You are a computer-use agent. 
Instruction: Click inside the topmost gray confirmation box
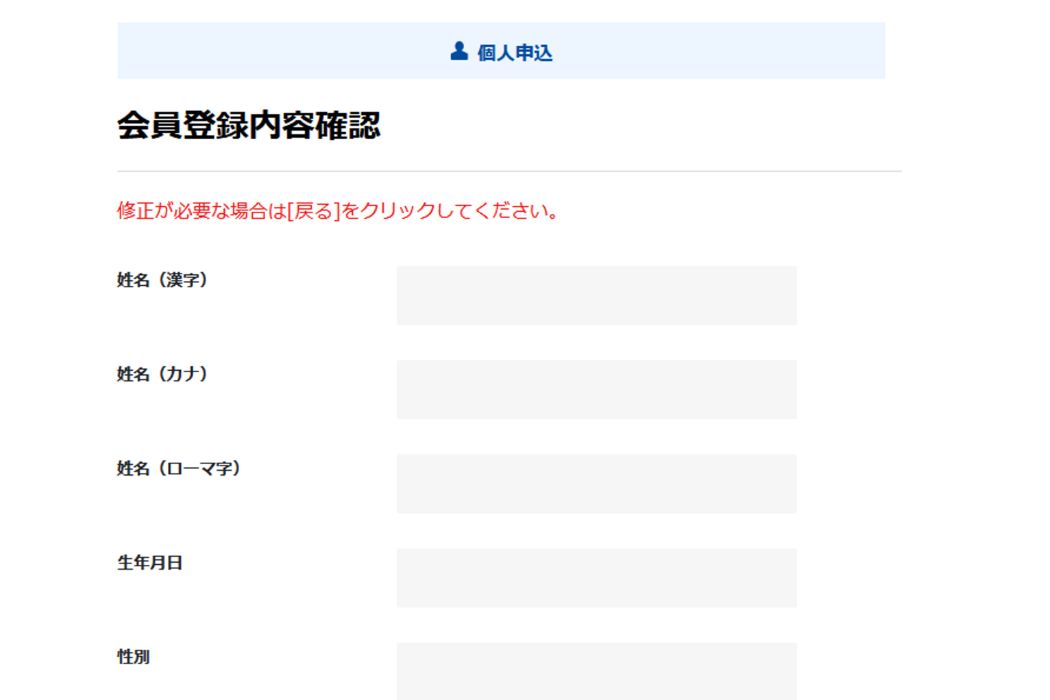click(x=597, y=294)
